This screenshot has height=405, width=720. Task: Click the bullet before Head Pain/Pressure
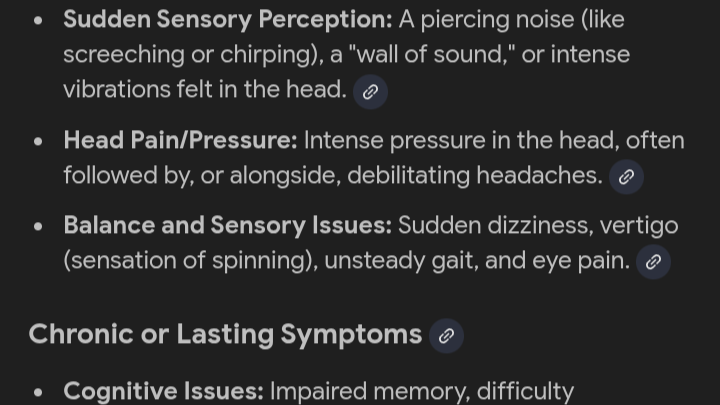[38, 142]
